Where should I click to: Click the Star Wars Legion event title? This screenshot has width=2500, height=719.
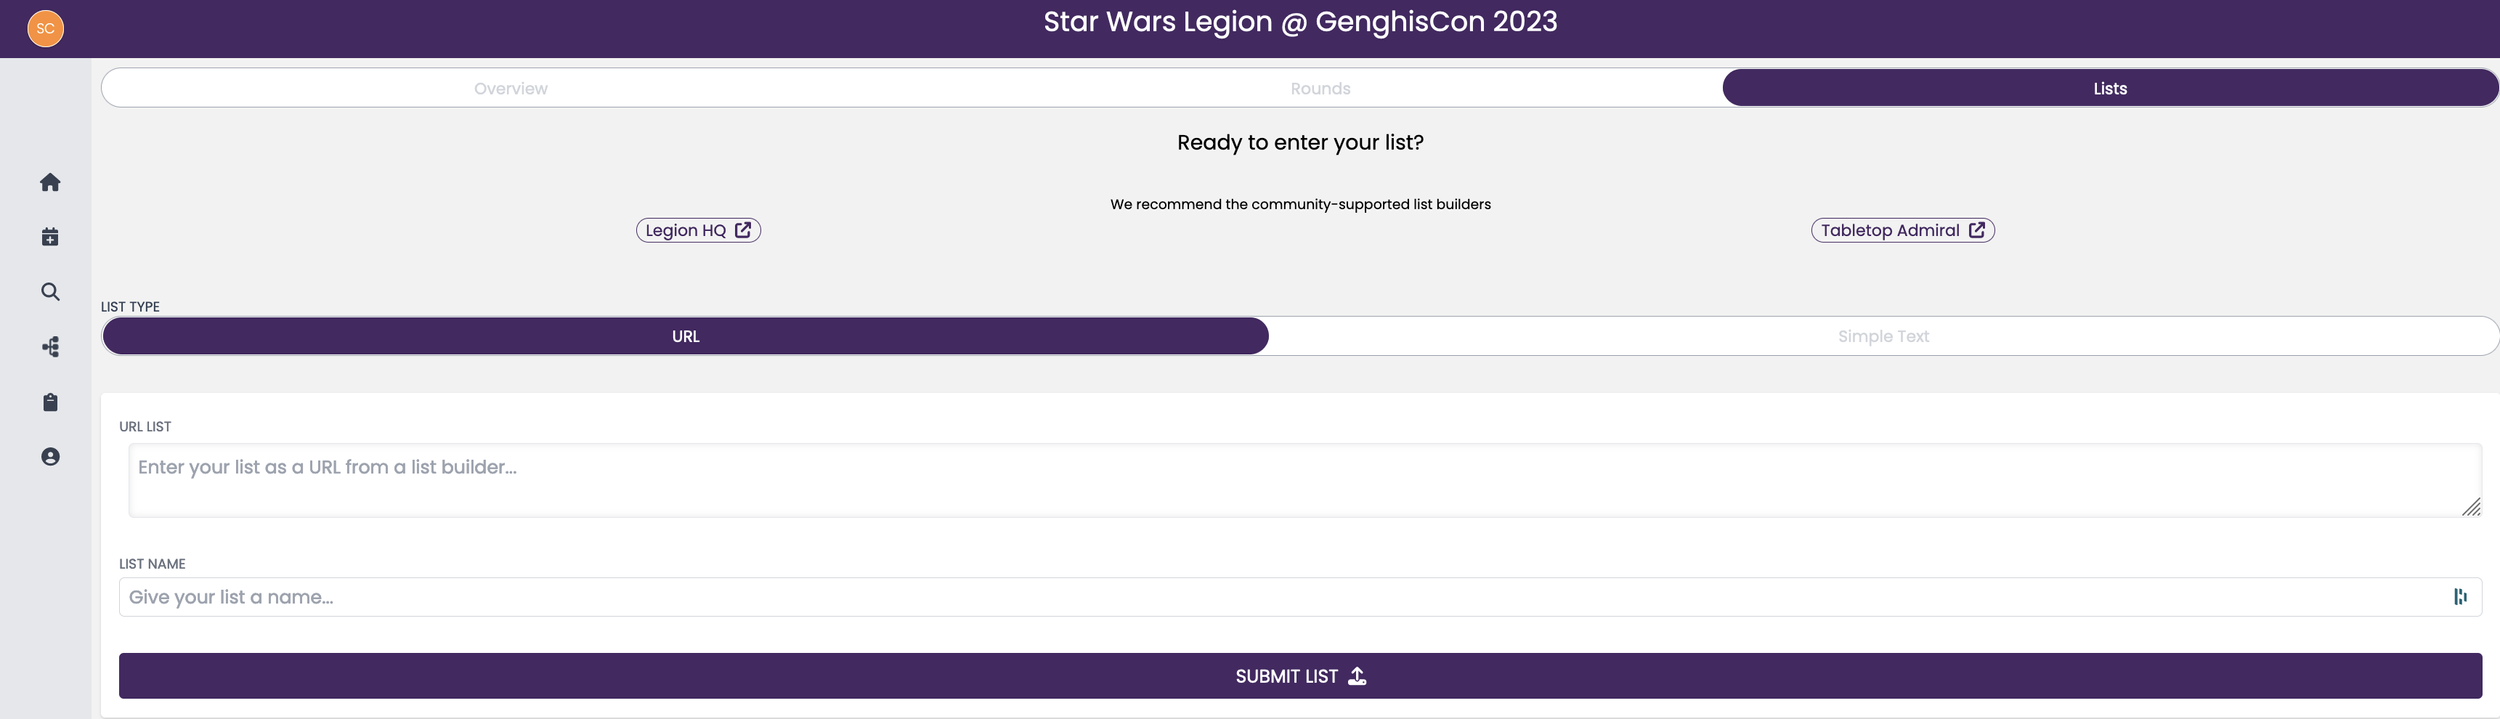point(1300,22)
